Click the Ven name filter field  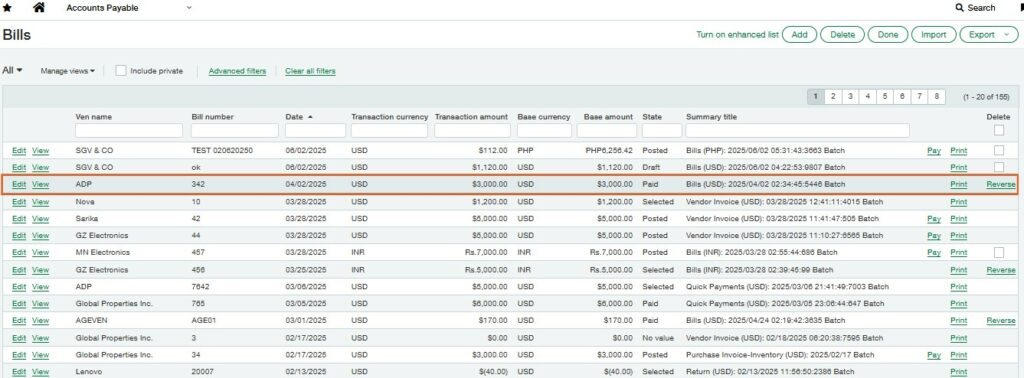129,131
